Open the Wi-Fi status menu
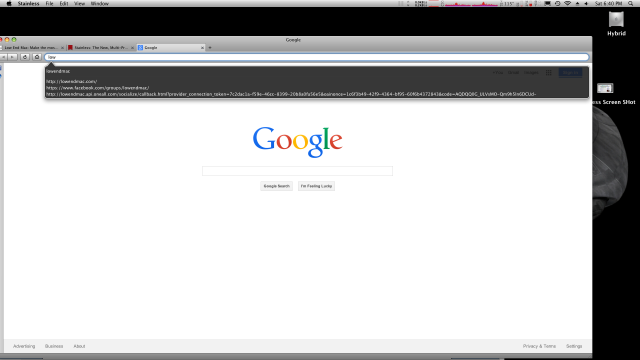Viewport: 640px width, 360px height. (567, 3)
